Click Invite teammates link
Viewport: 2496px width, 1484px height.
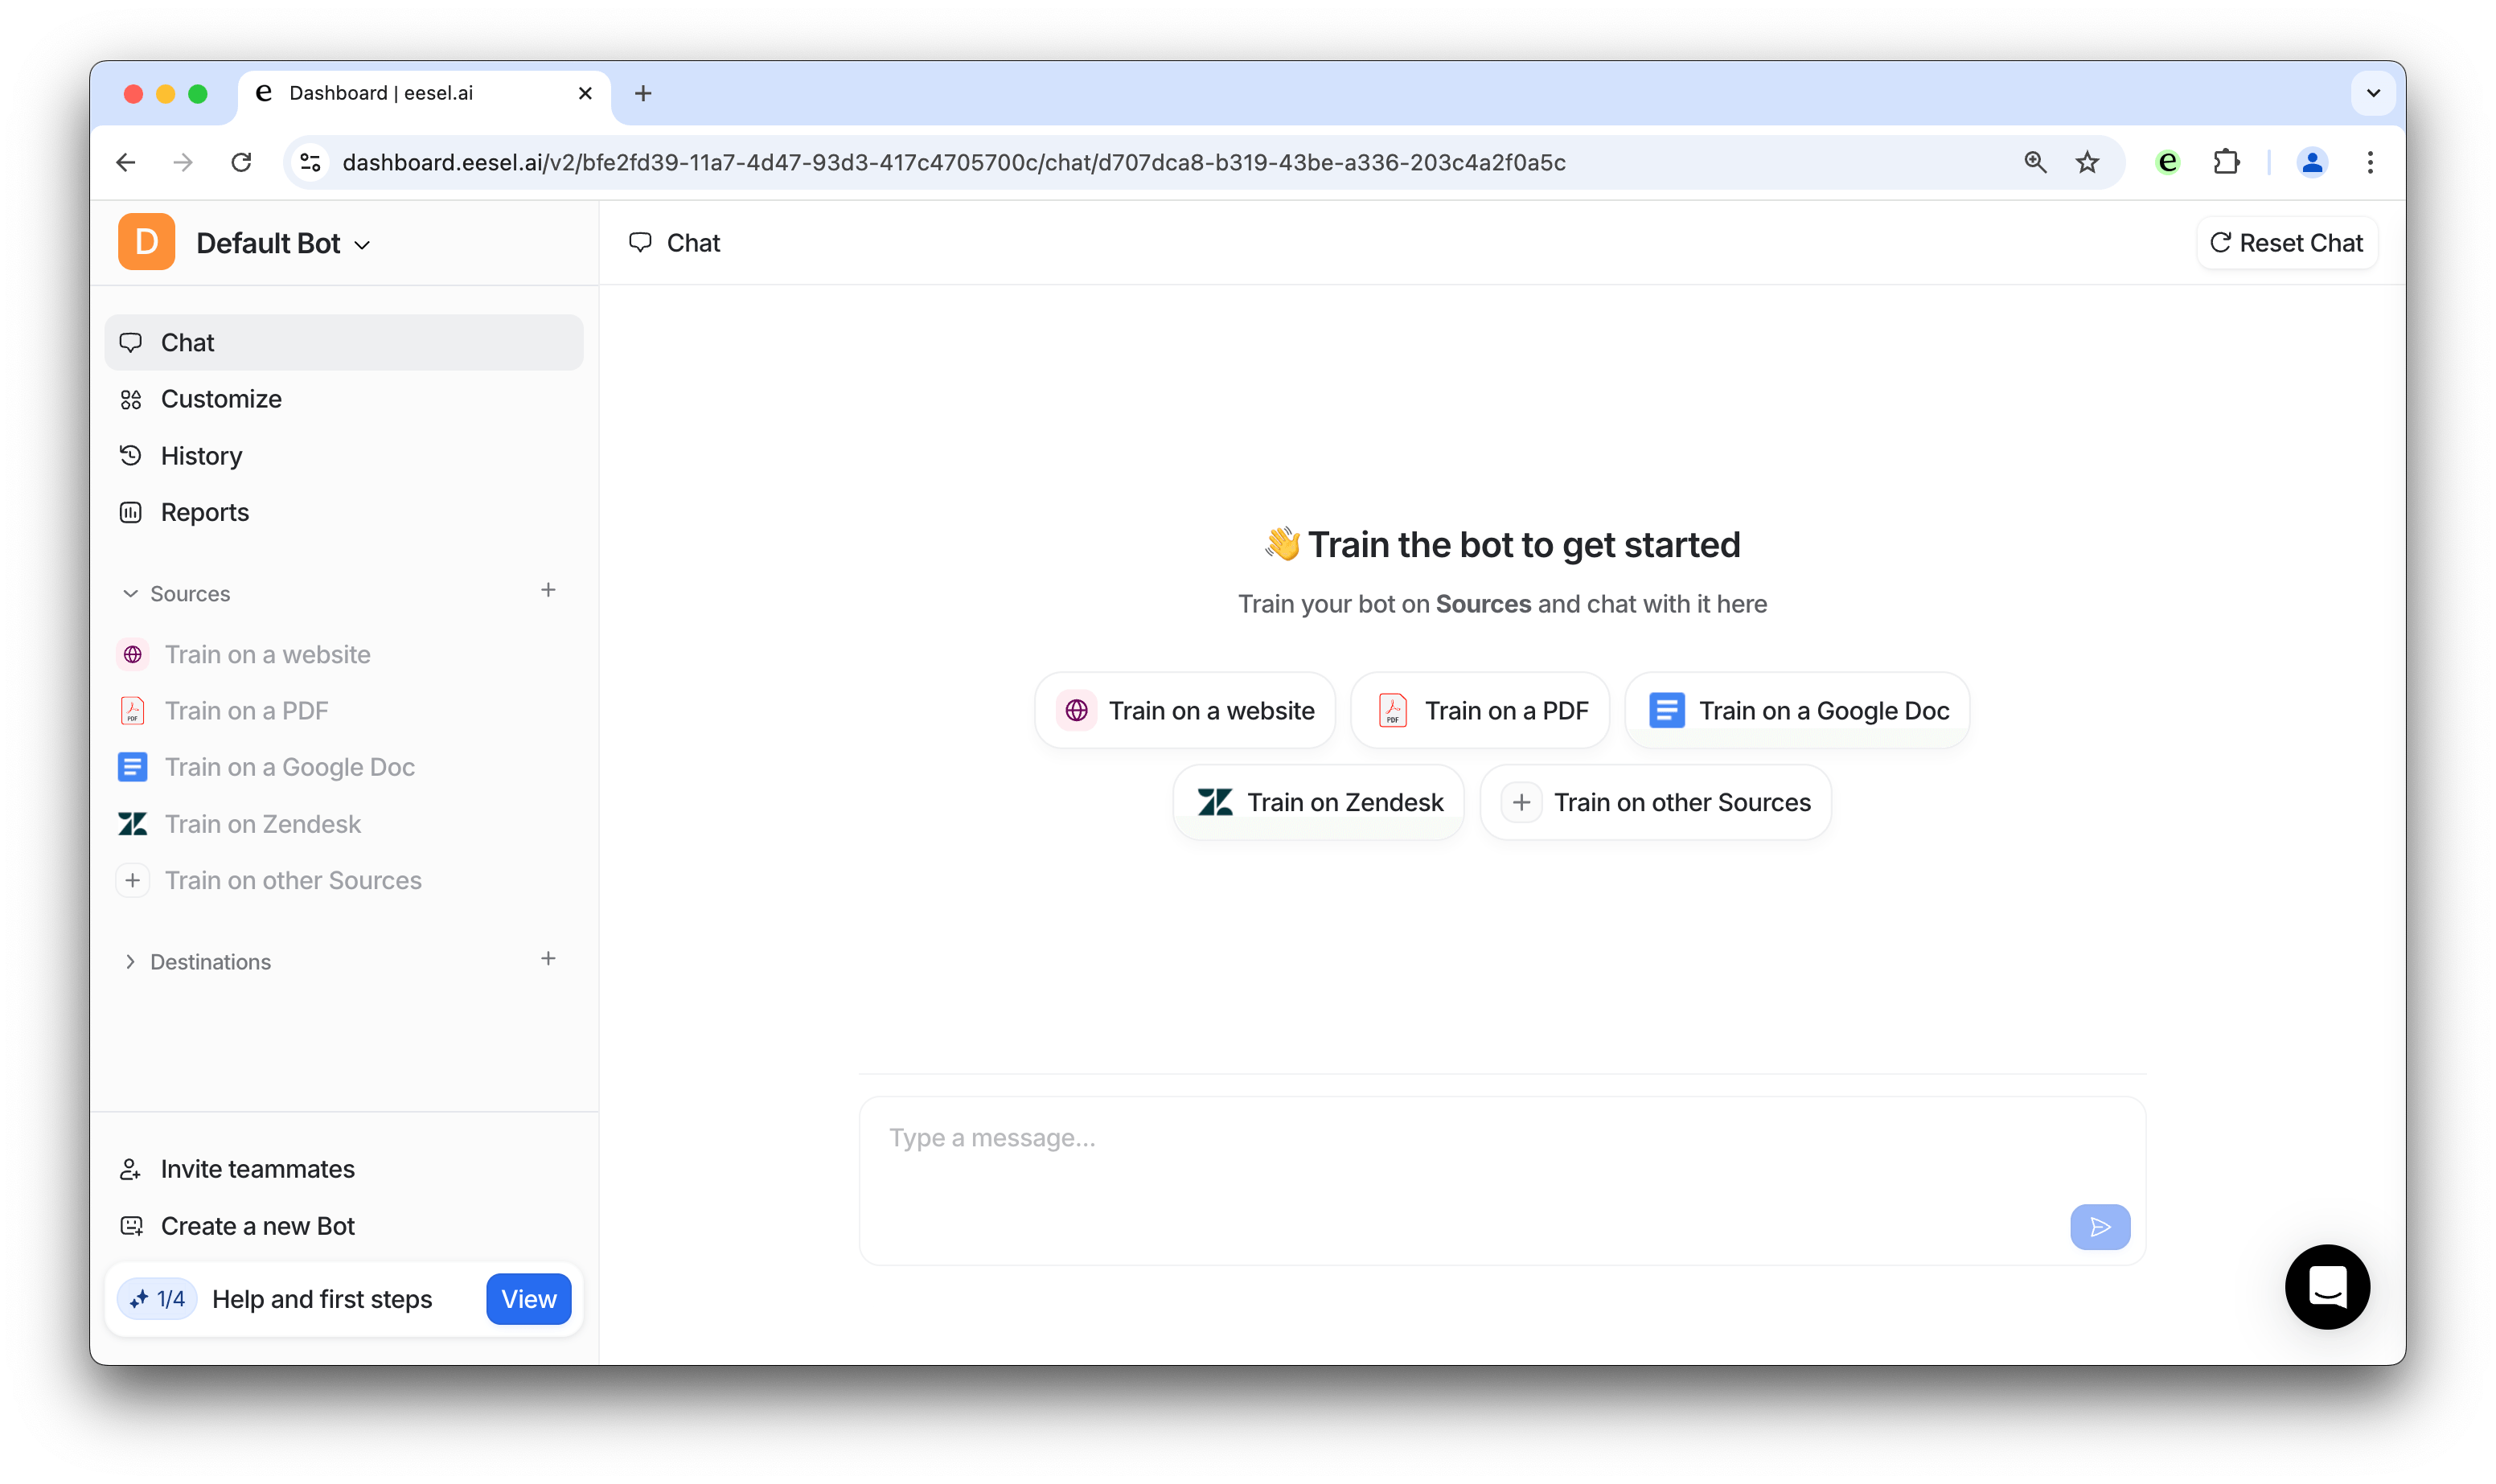257,1168
